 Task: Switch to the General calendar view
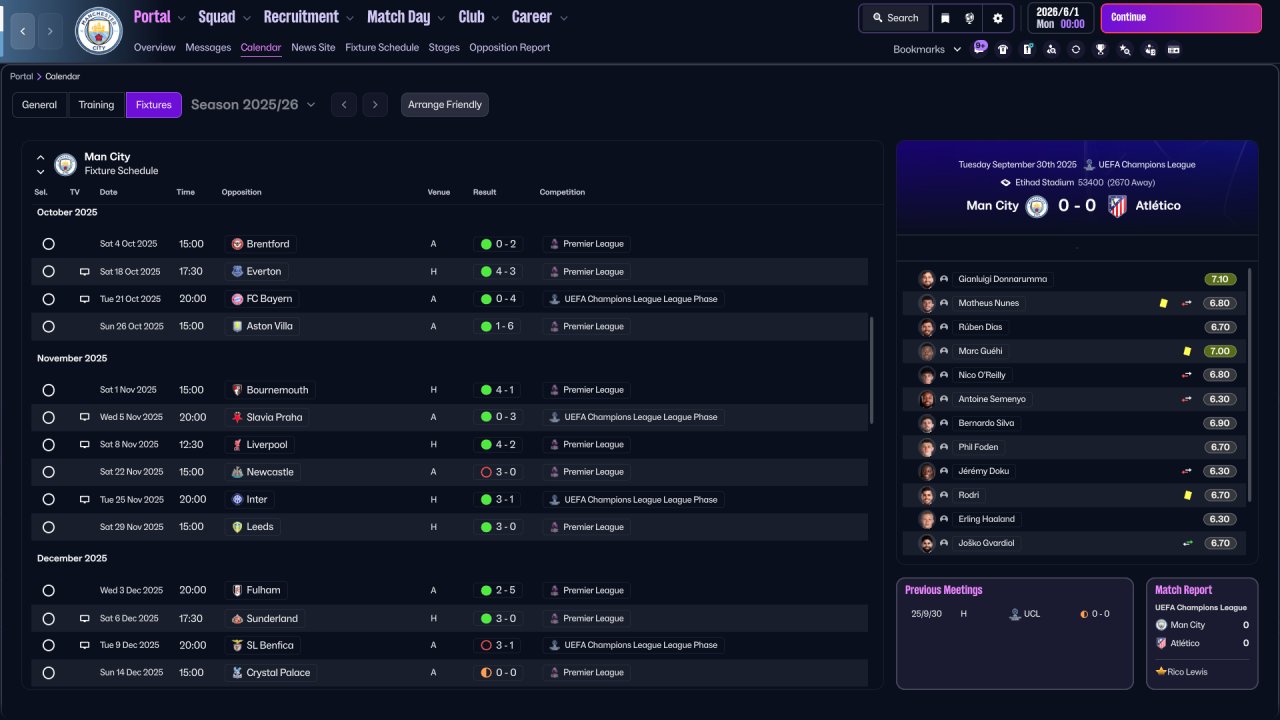tap(40, 105)
